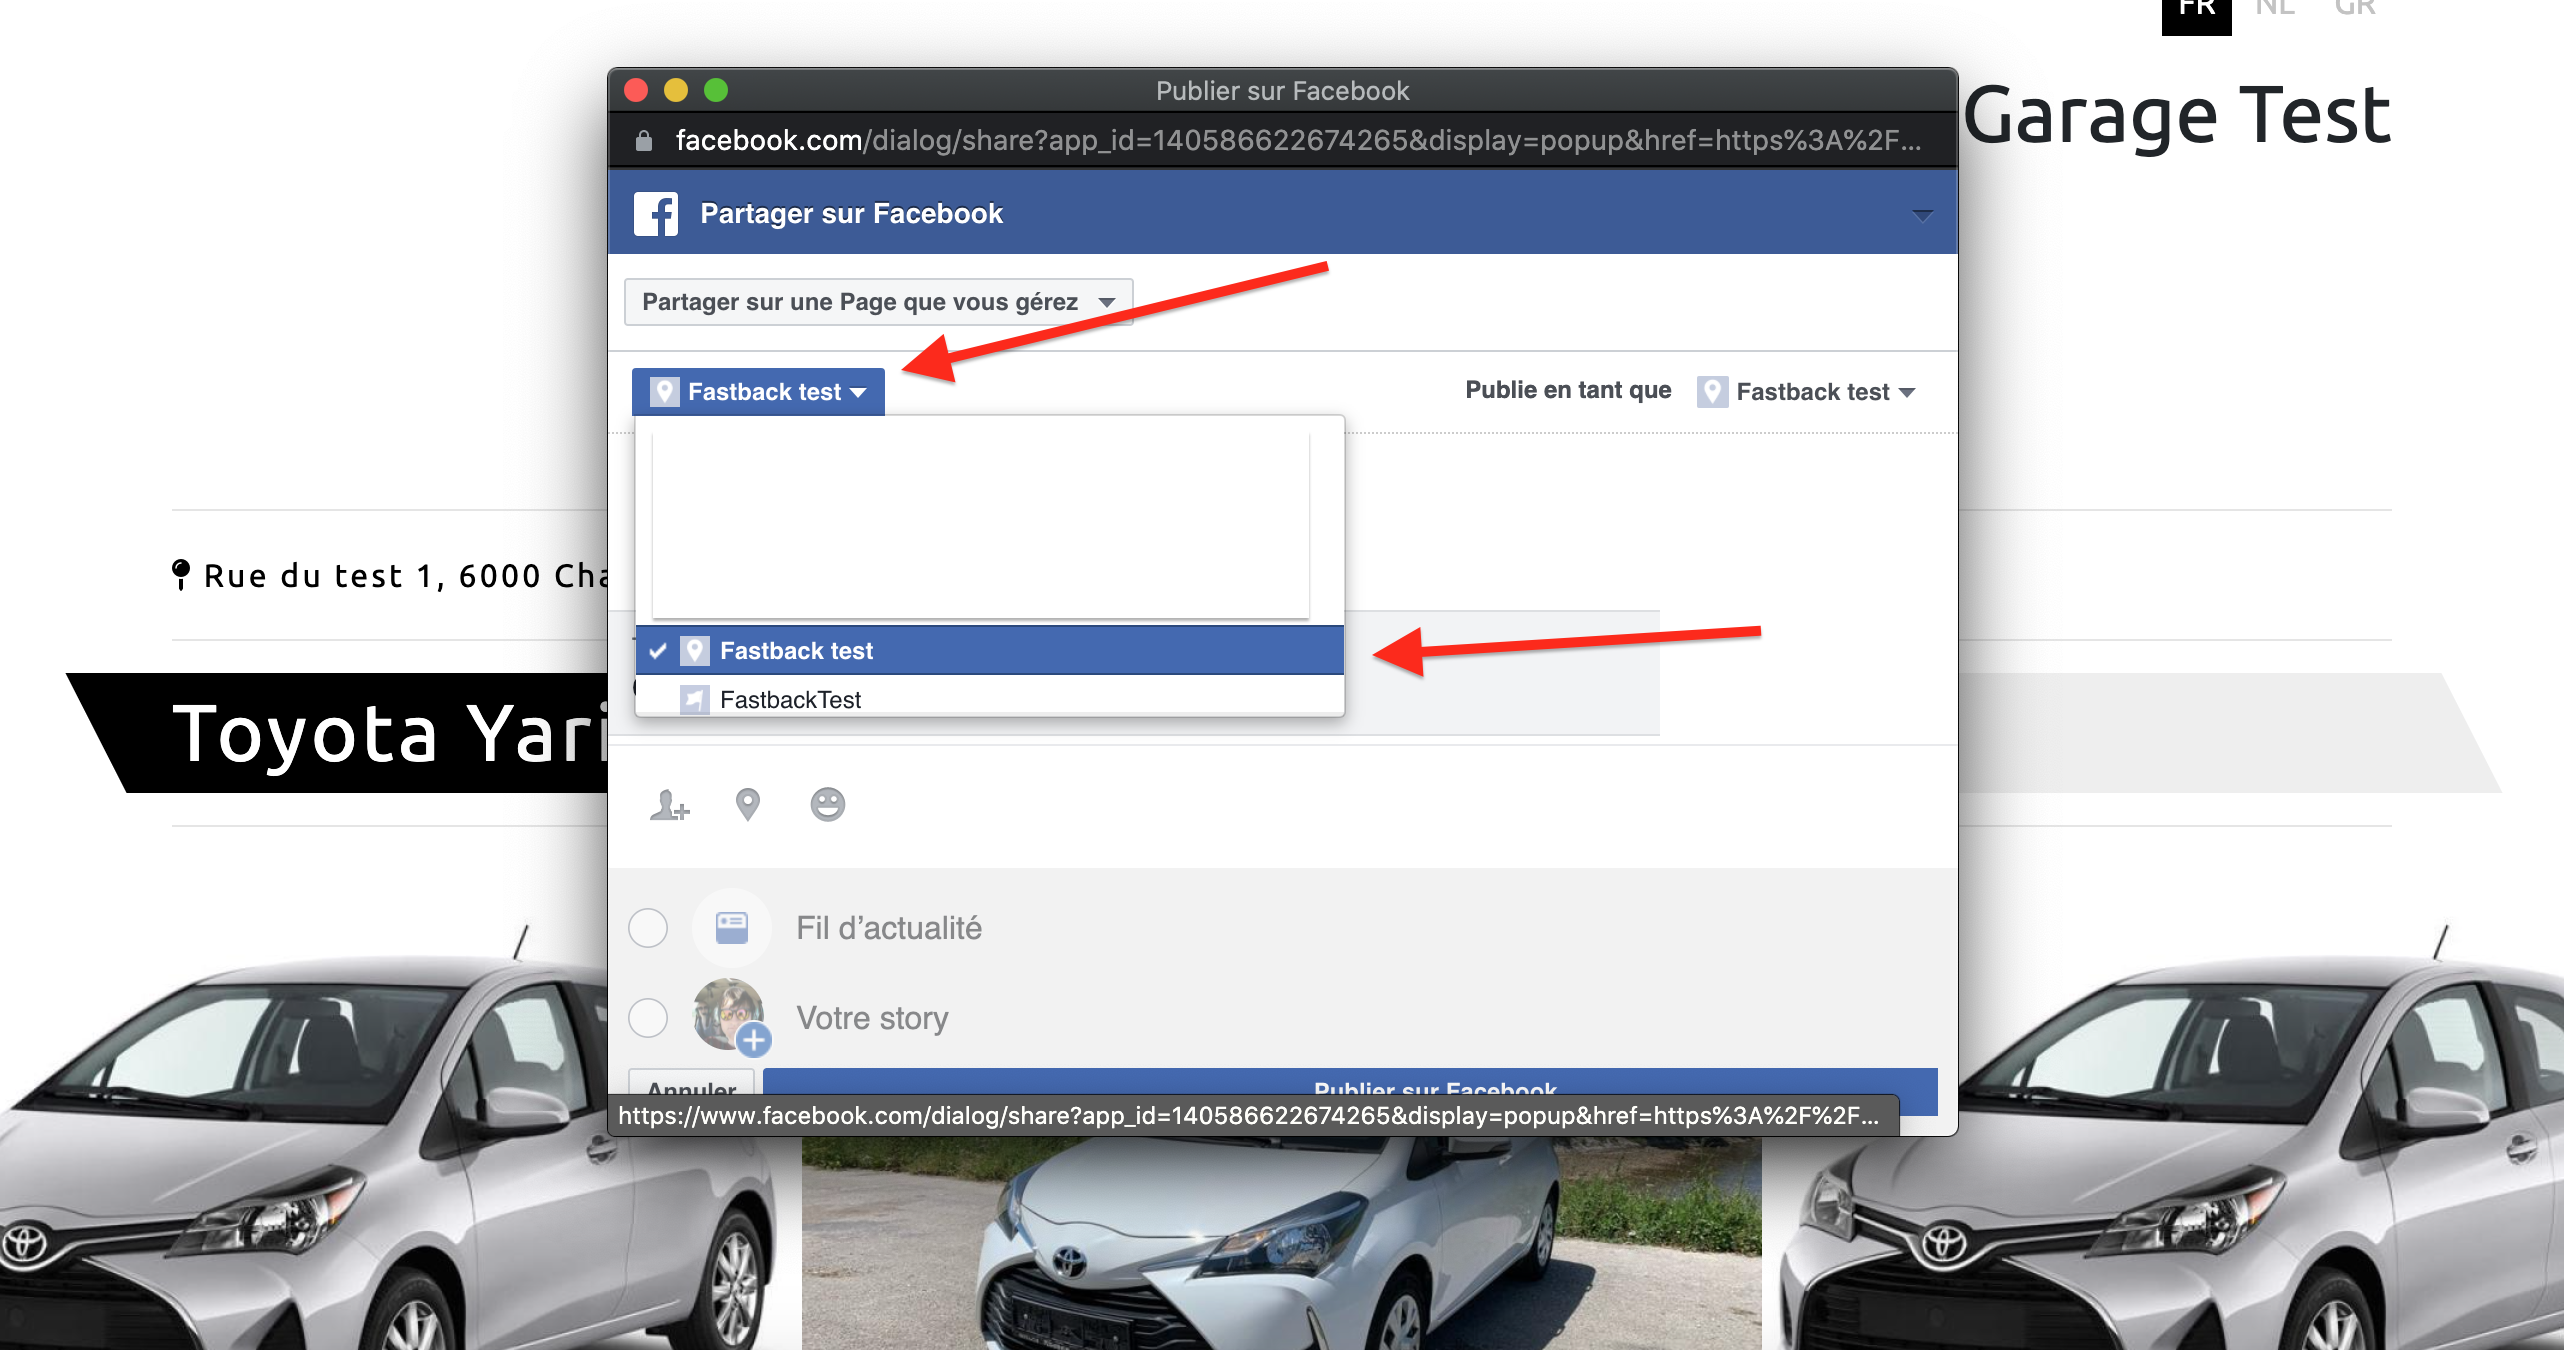This screenshot has width=2564, height=1350.
Task: Click the profile avatar beside Votre story
Action: (730, 1015)
